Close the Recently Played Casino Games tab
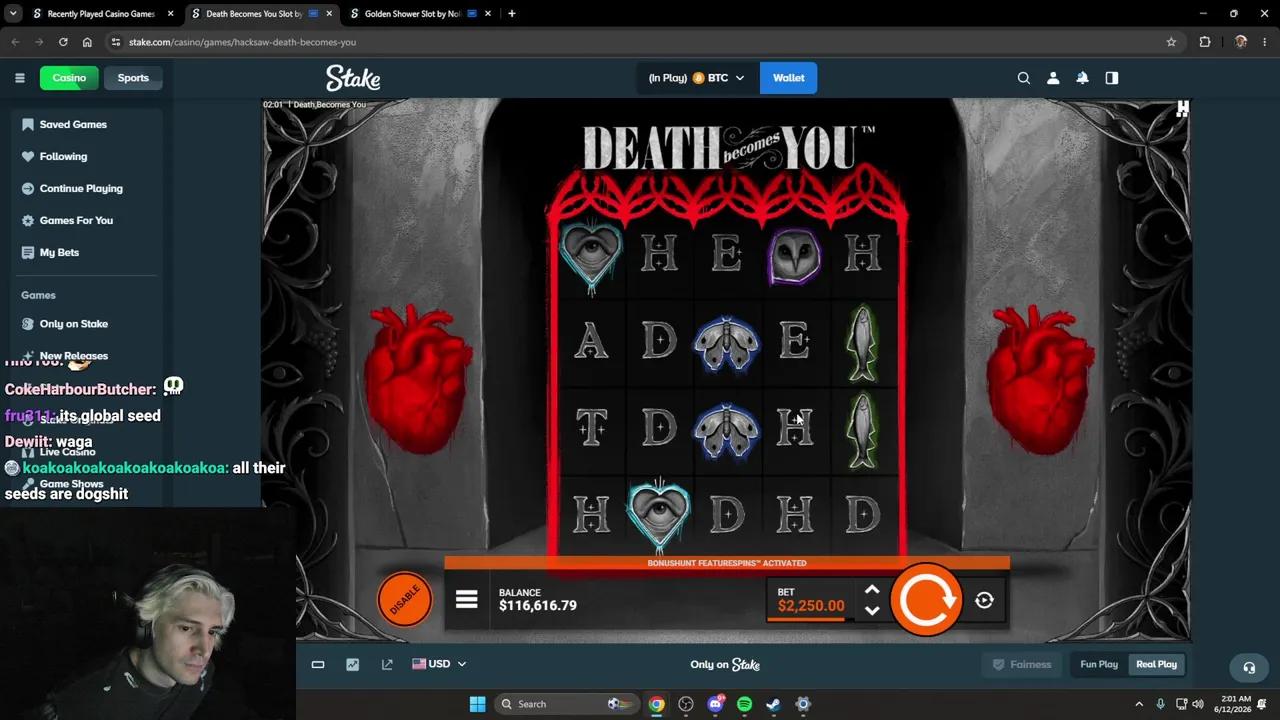1280x720 pixels. pos(170,14)
